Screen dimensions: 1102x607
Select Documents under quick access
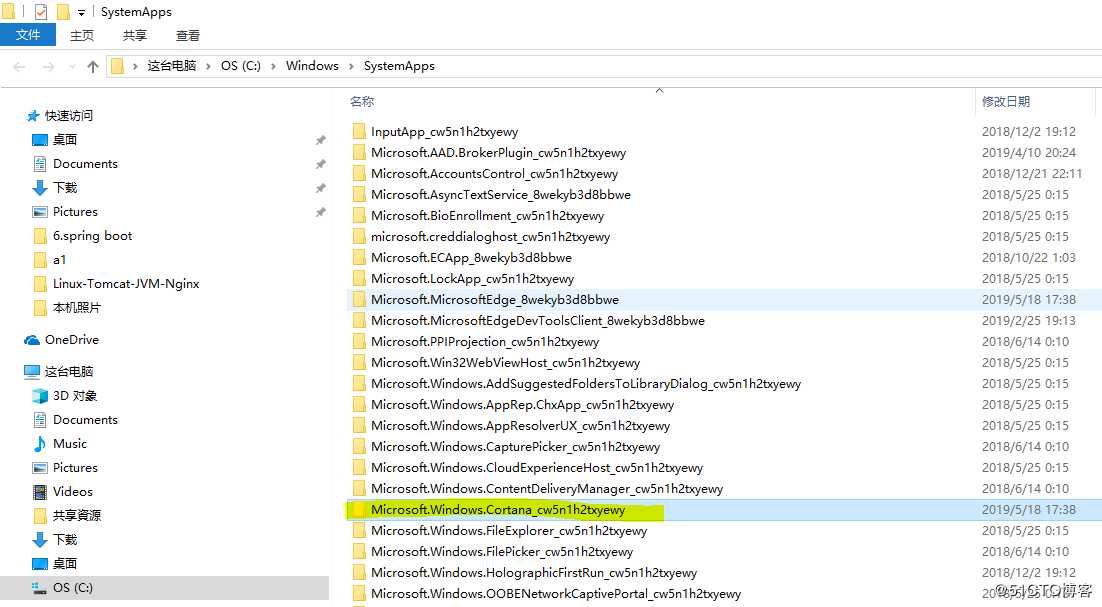tap(85, 164)
